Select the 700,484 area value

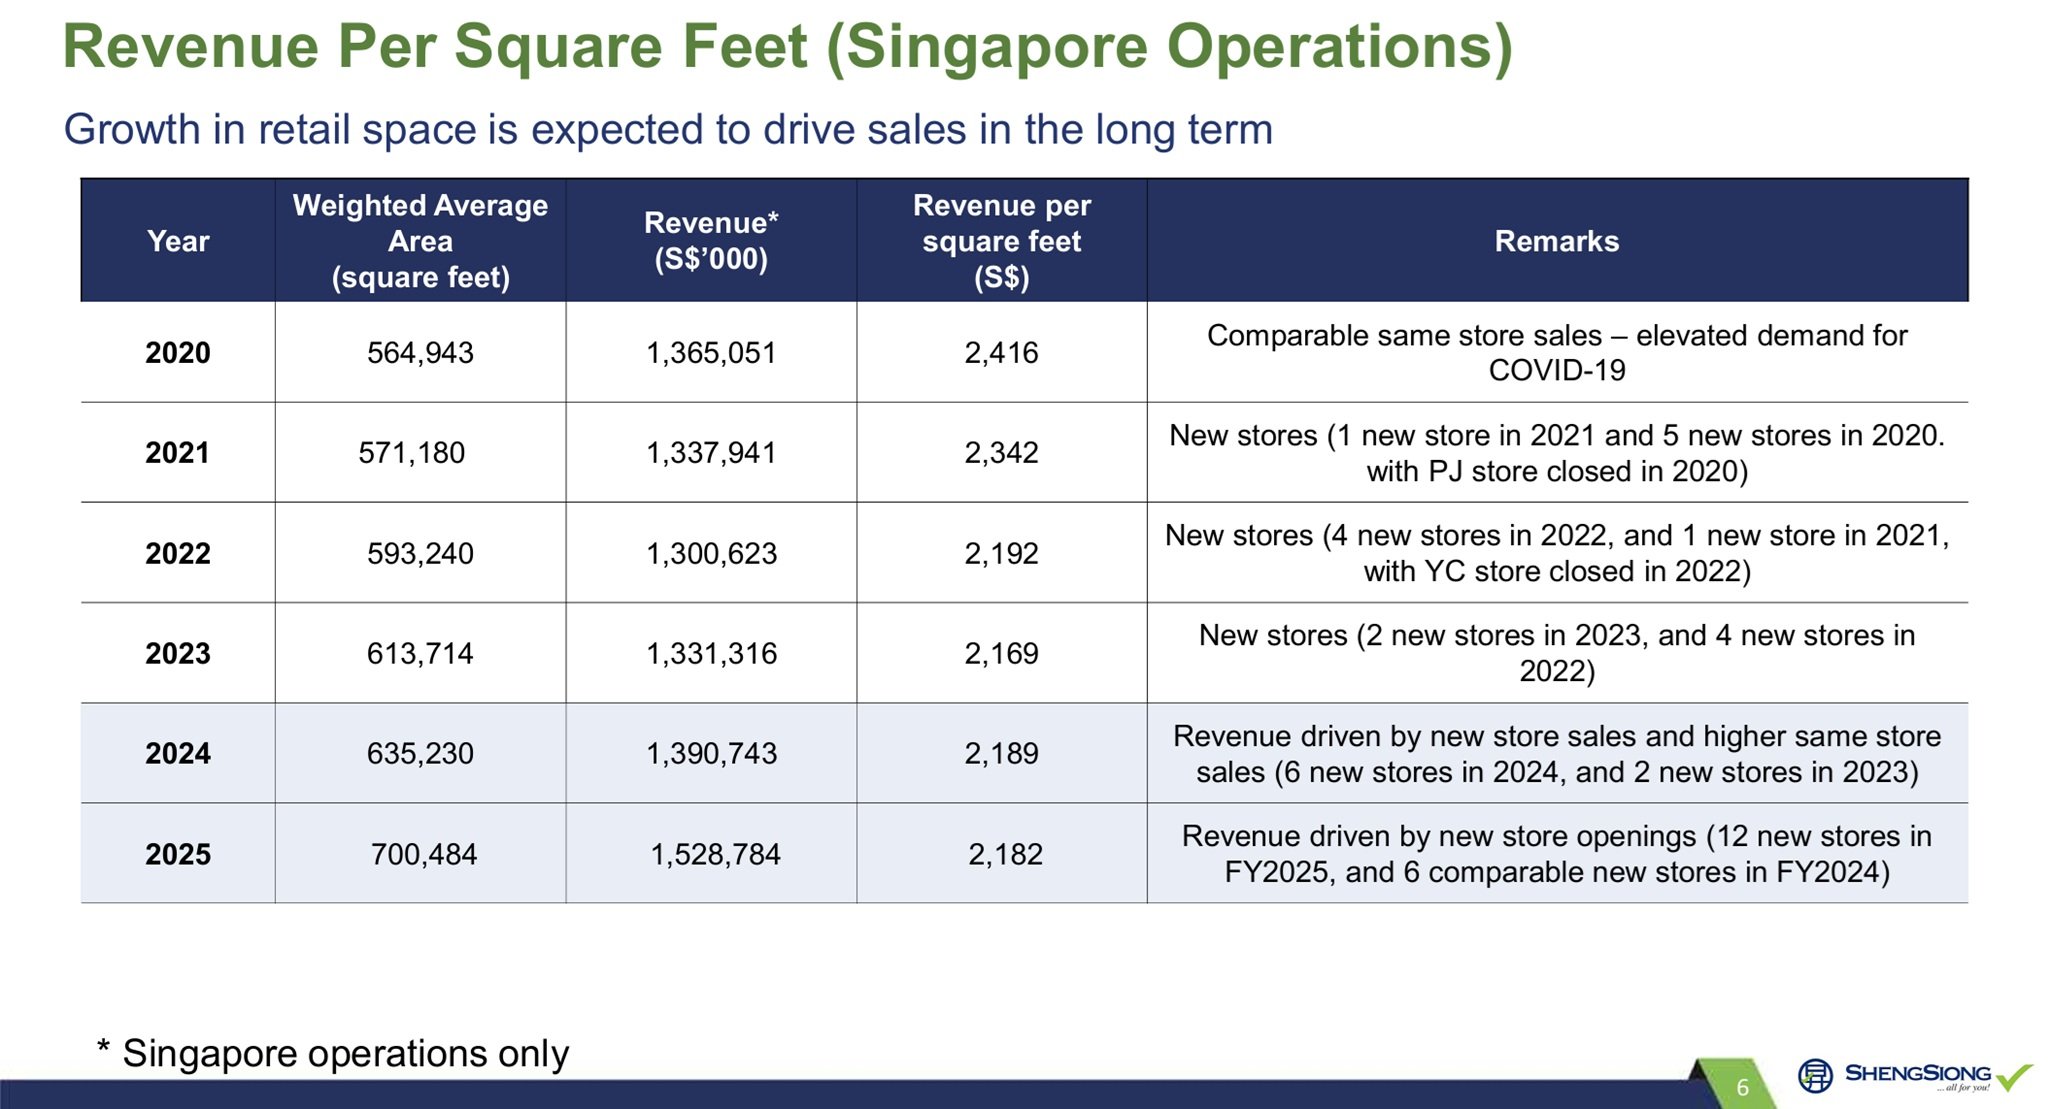[x=423, y=854]
